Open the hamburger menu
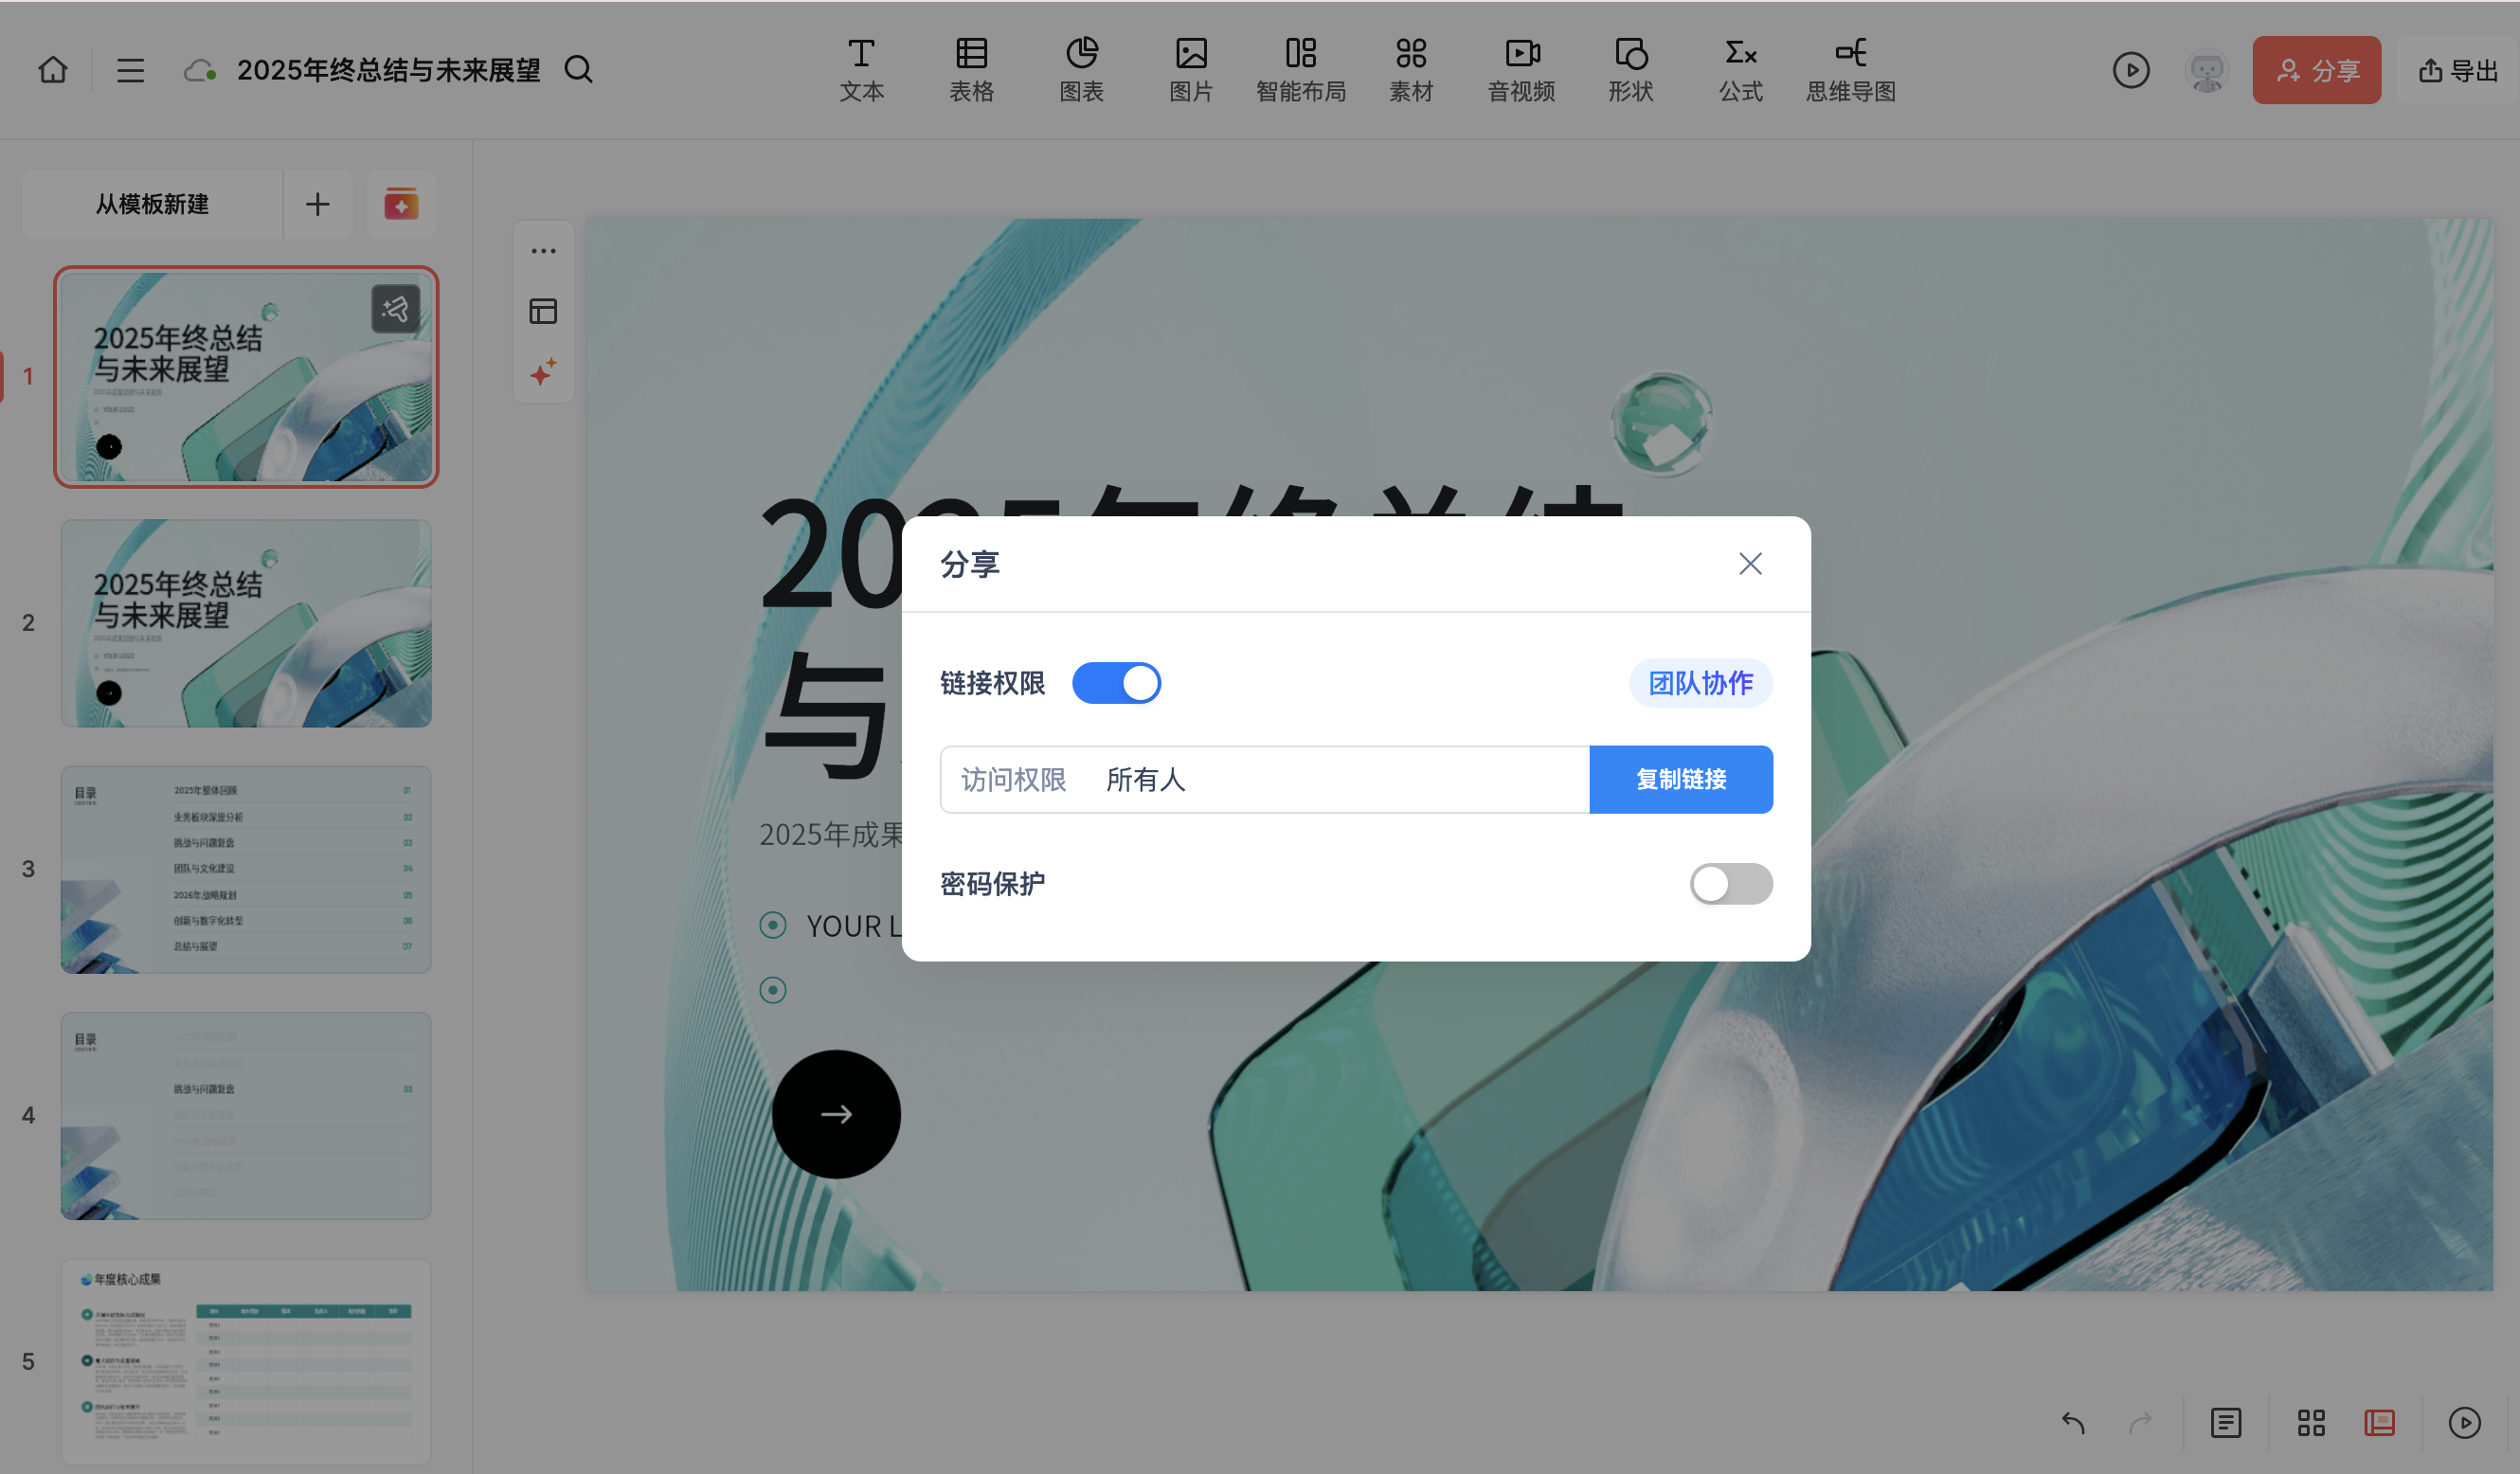 tap(130, 70)
